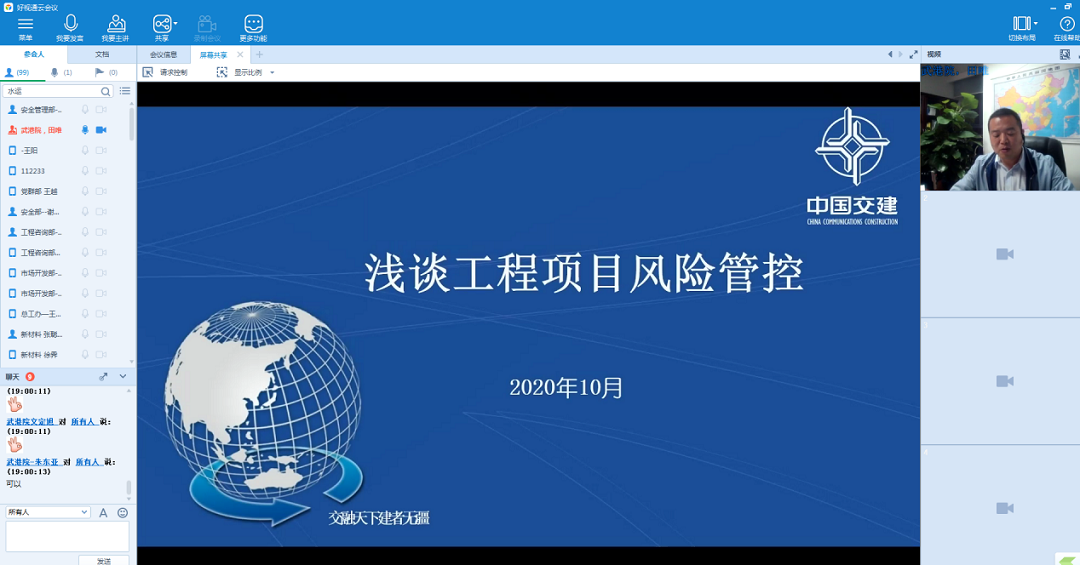Toggle camera for 武港院 田唯
This screenshot has width=1080, height=565.
tap(101, 130)
